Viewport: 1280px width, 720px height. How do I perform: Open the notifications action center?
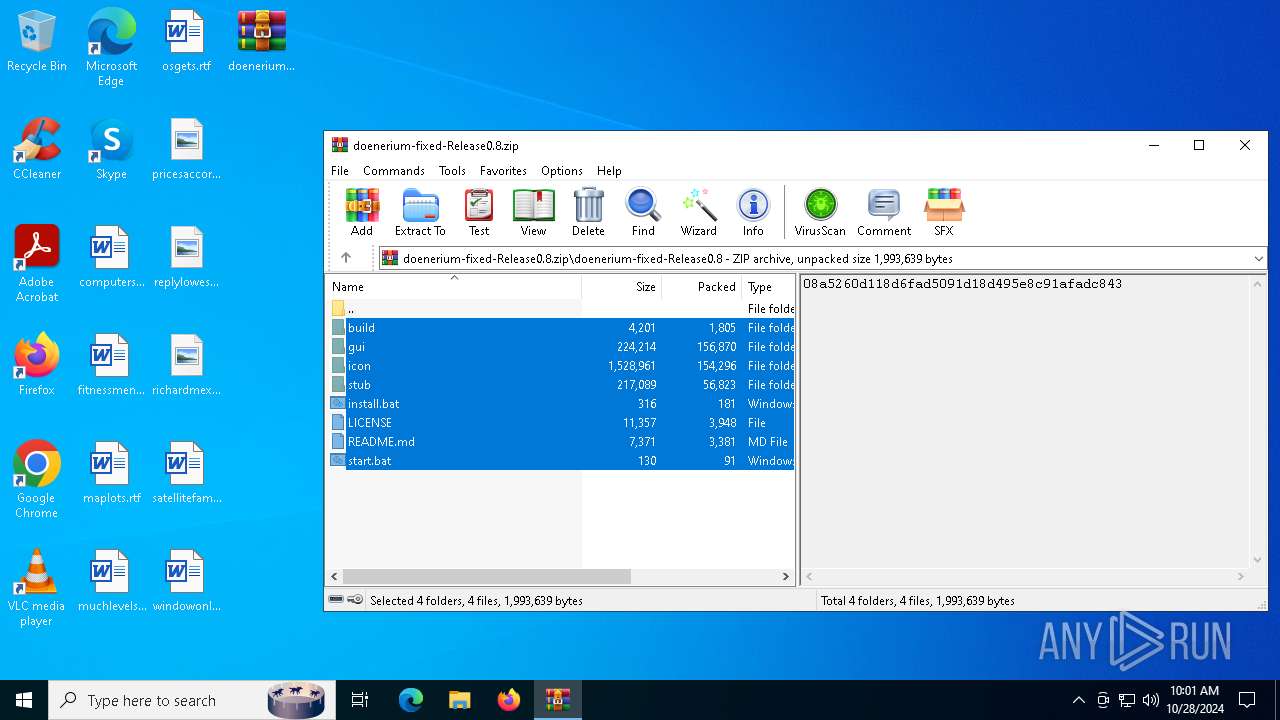pos(1247,700)
